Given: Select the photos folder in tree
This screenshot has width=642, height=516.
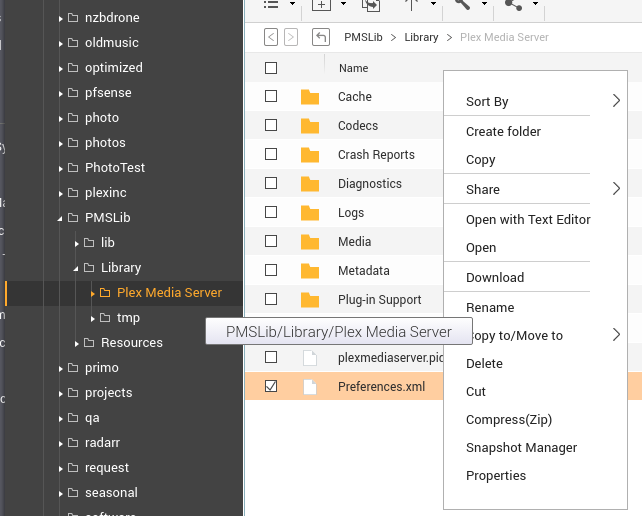Looking at the screenshot, I should tap(105, 143).
